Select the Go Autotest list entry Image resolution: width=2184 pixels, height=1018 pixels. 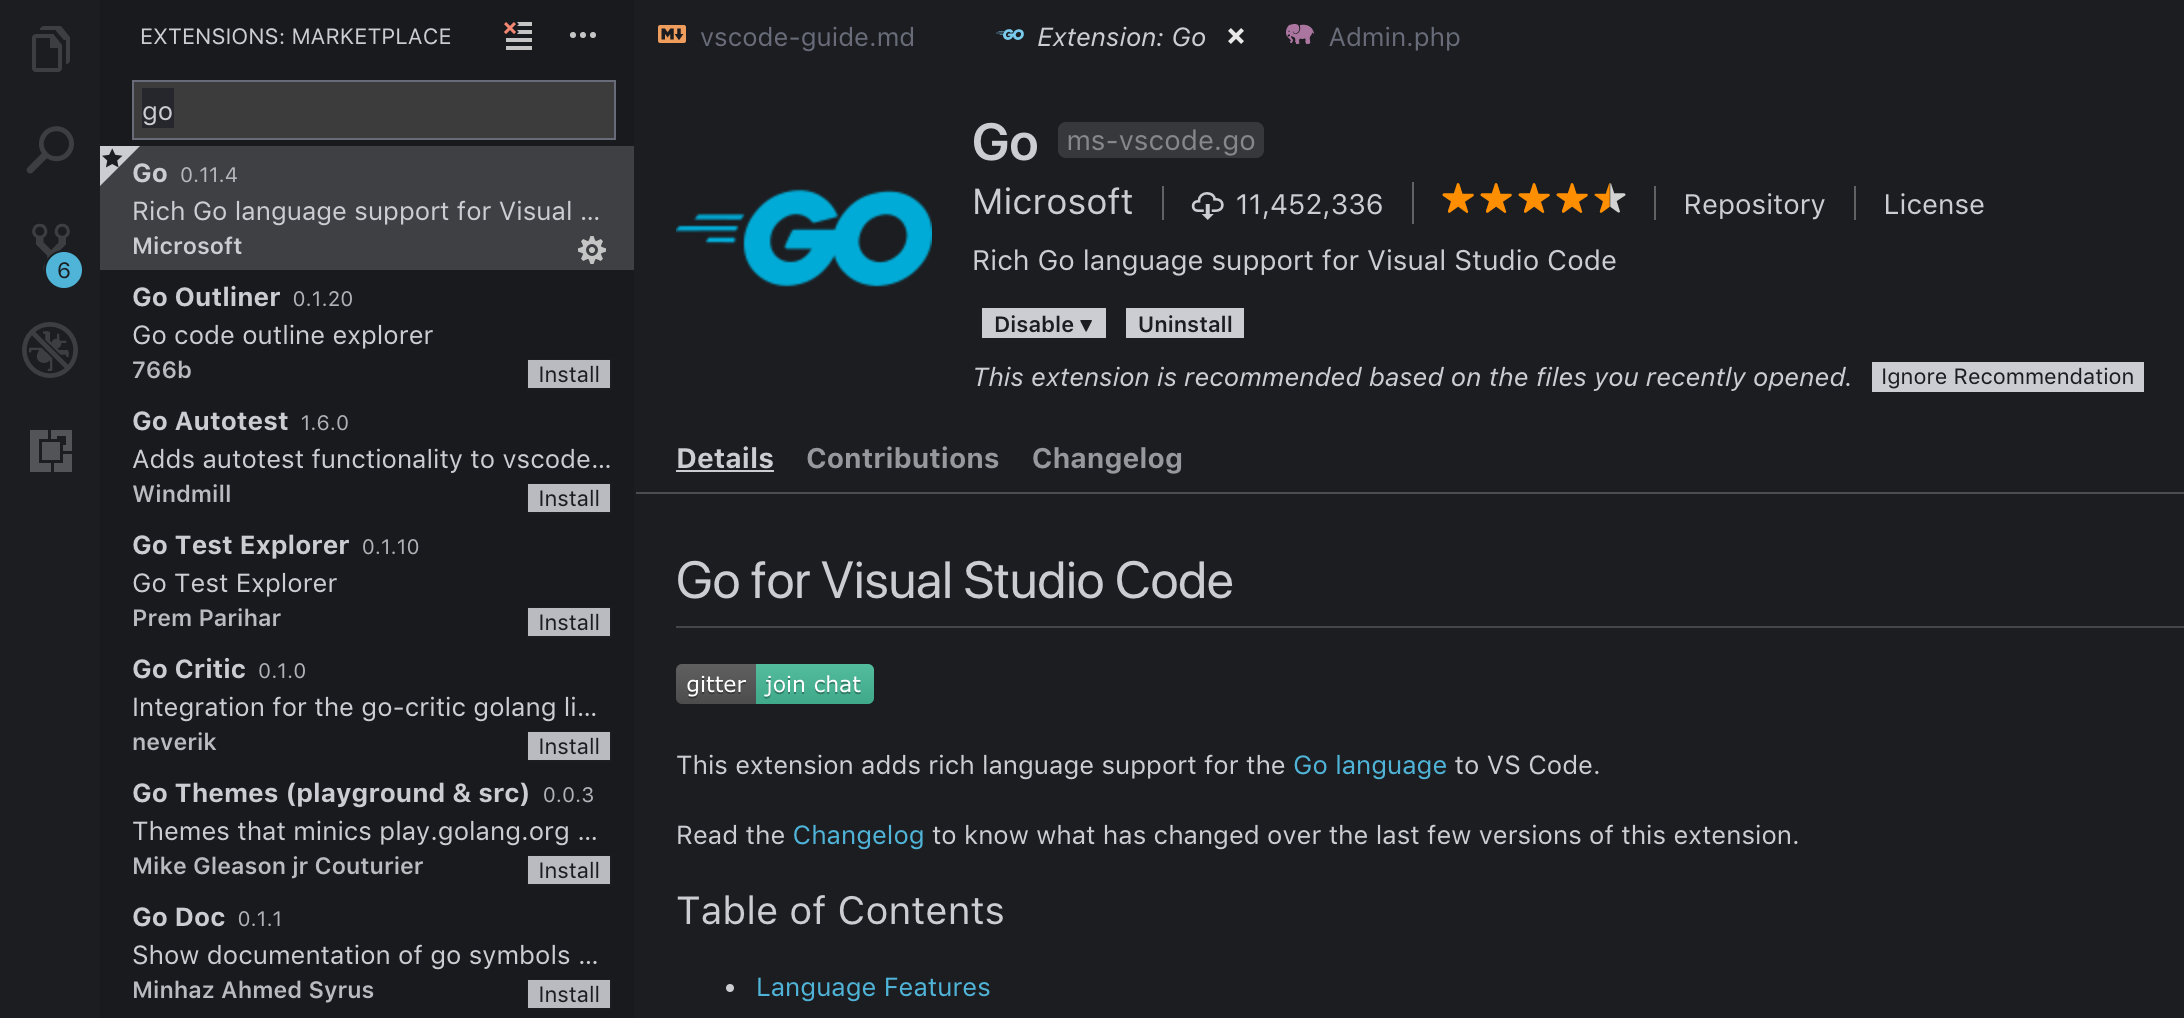tap(367, 456)
